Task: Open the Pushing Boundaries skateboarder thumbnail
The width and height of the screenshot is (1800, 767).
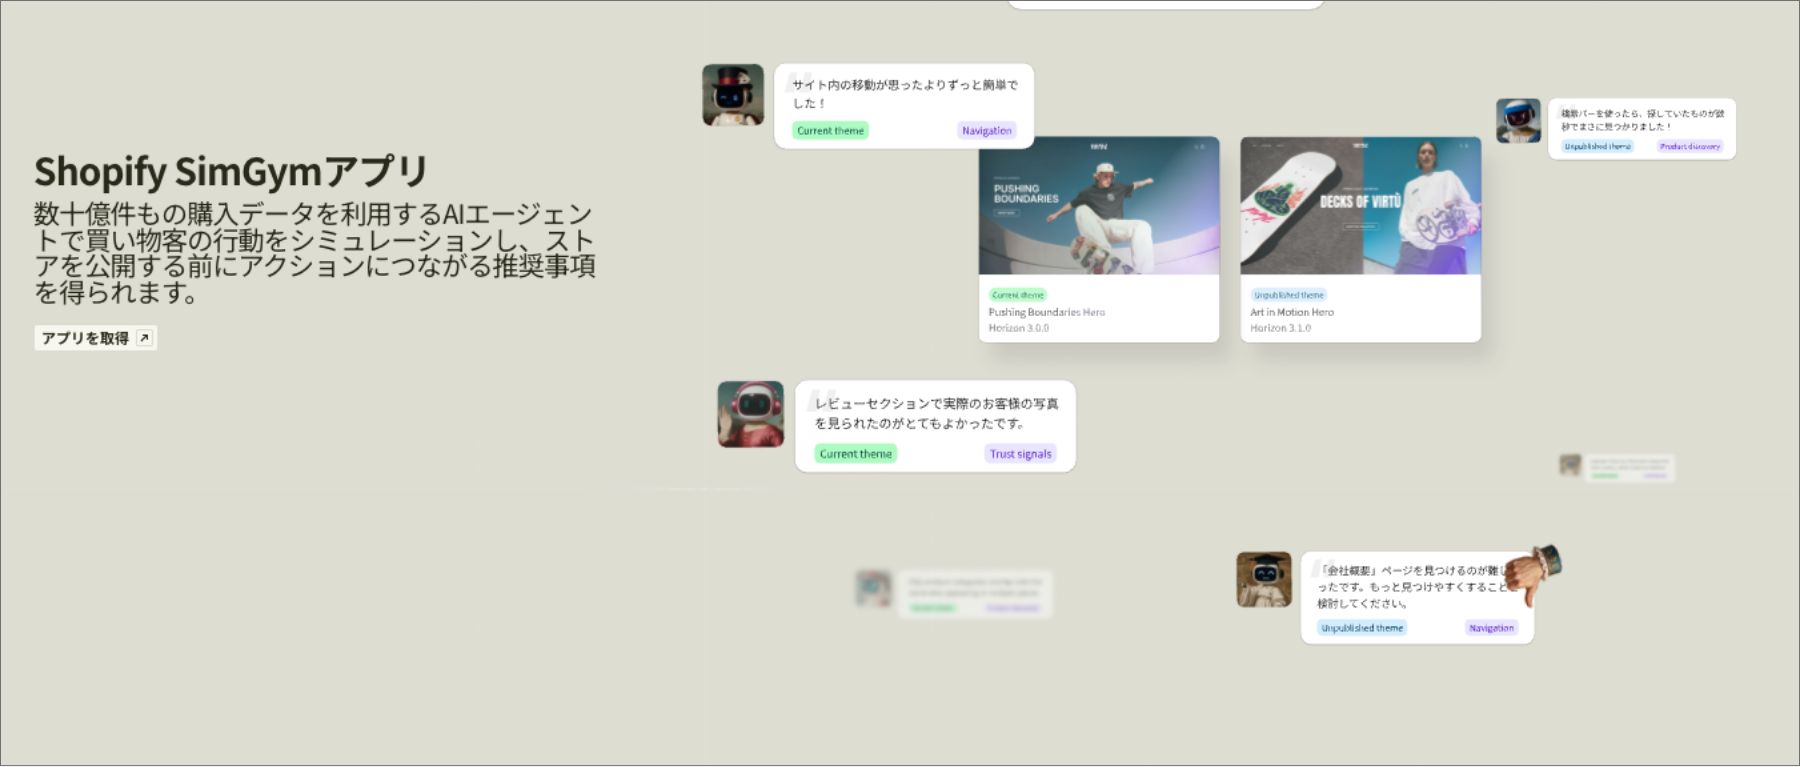Action: [1098, 206]
